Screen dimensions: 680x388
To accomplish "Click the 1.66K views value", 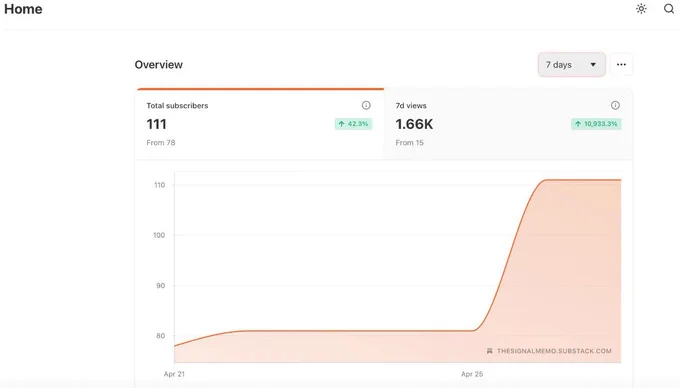I will pos(414,124).
